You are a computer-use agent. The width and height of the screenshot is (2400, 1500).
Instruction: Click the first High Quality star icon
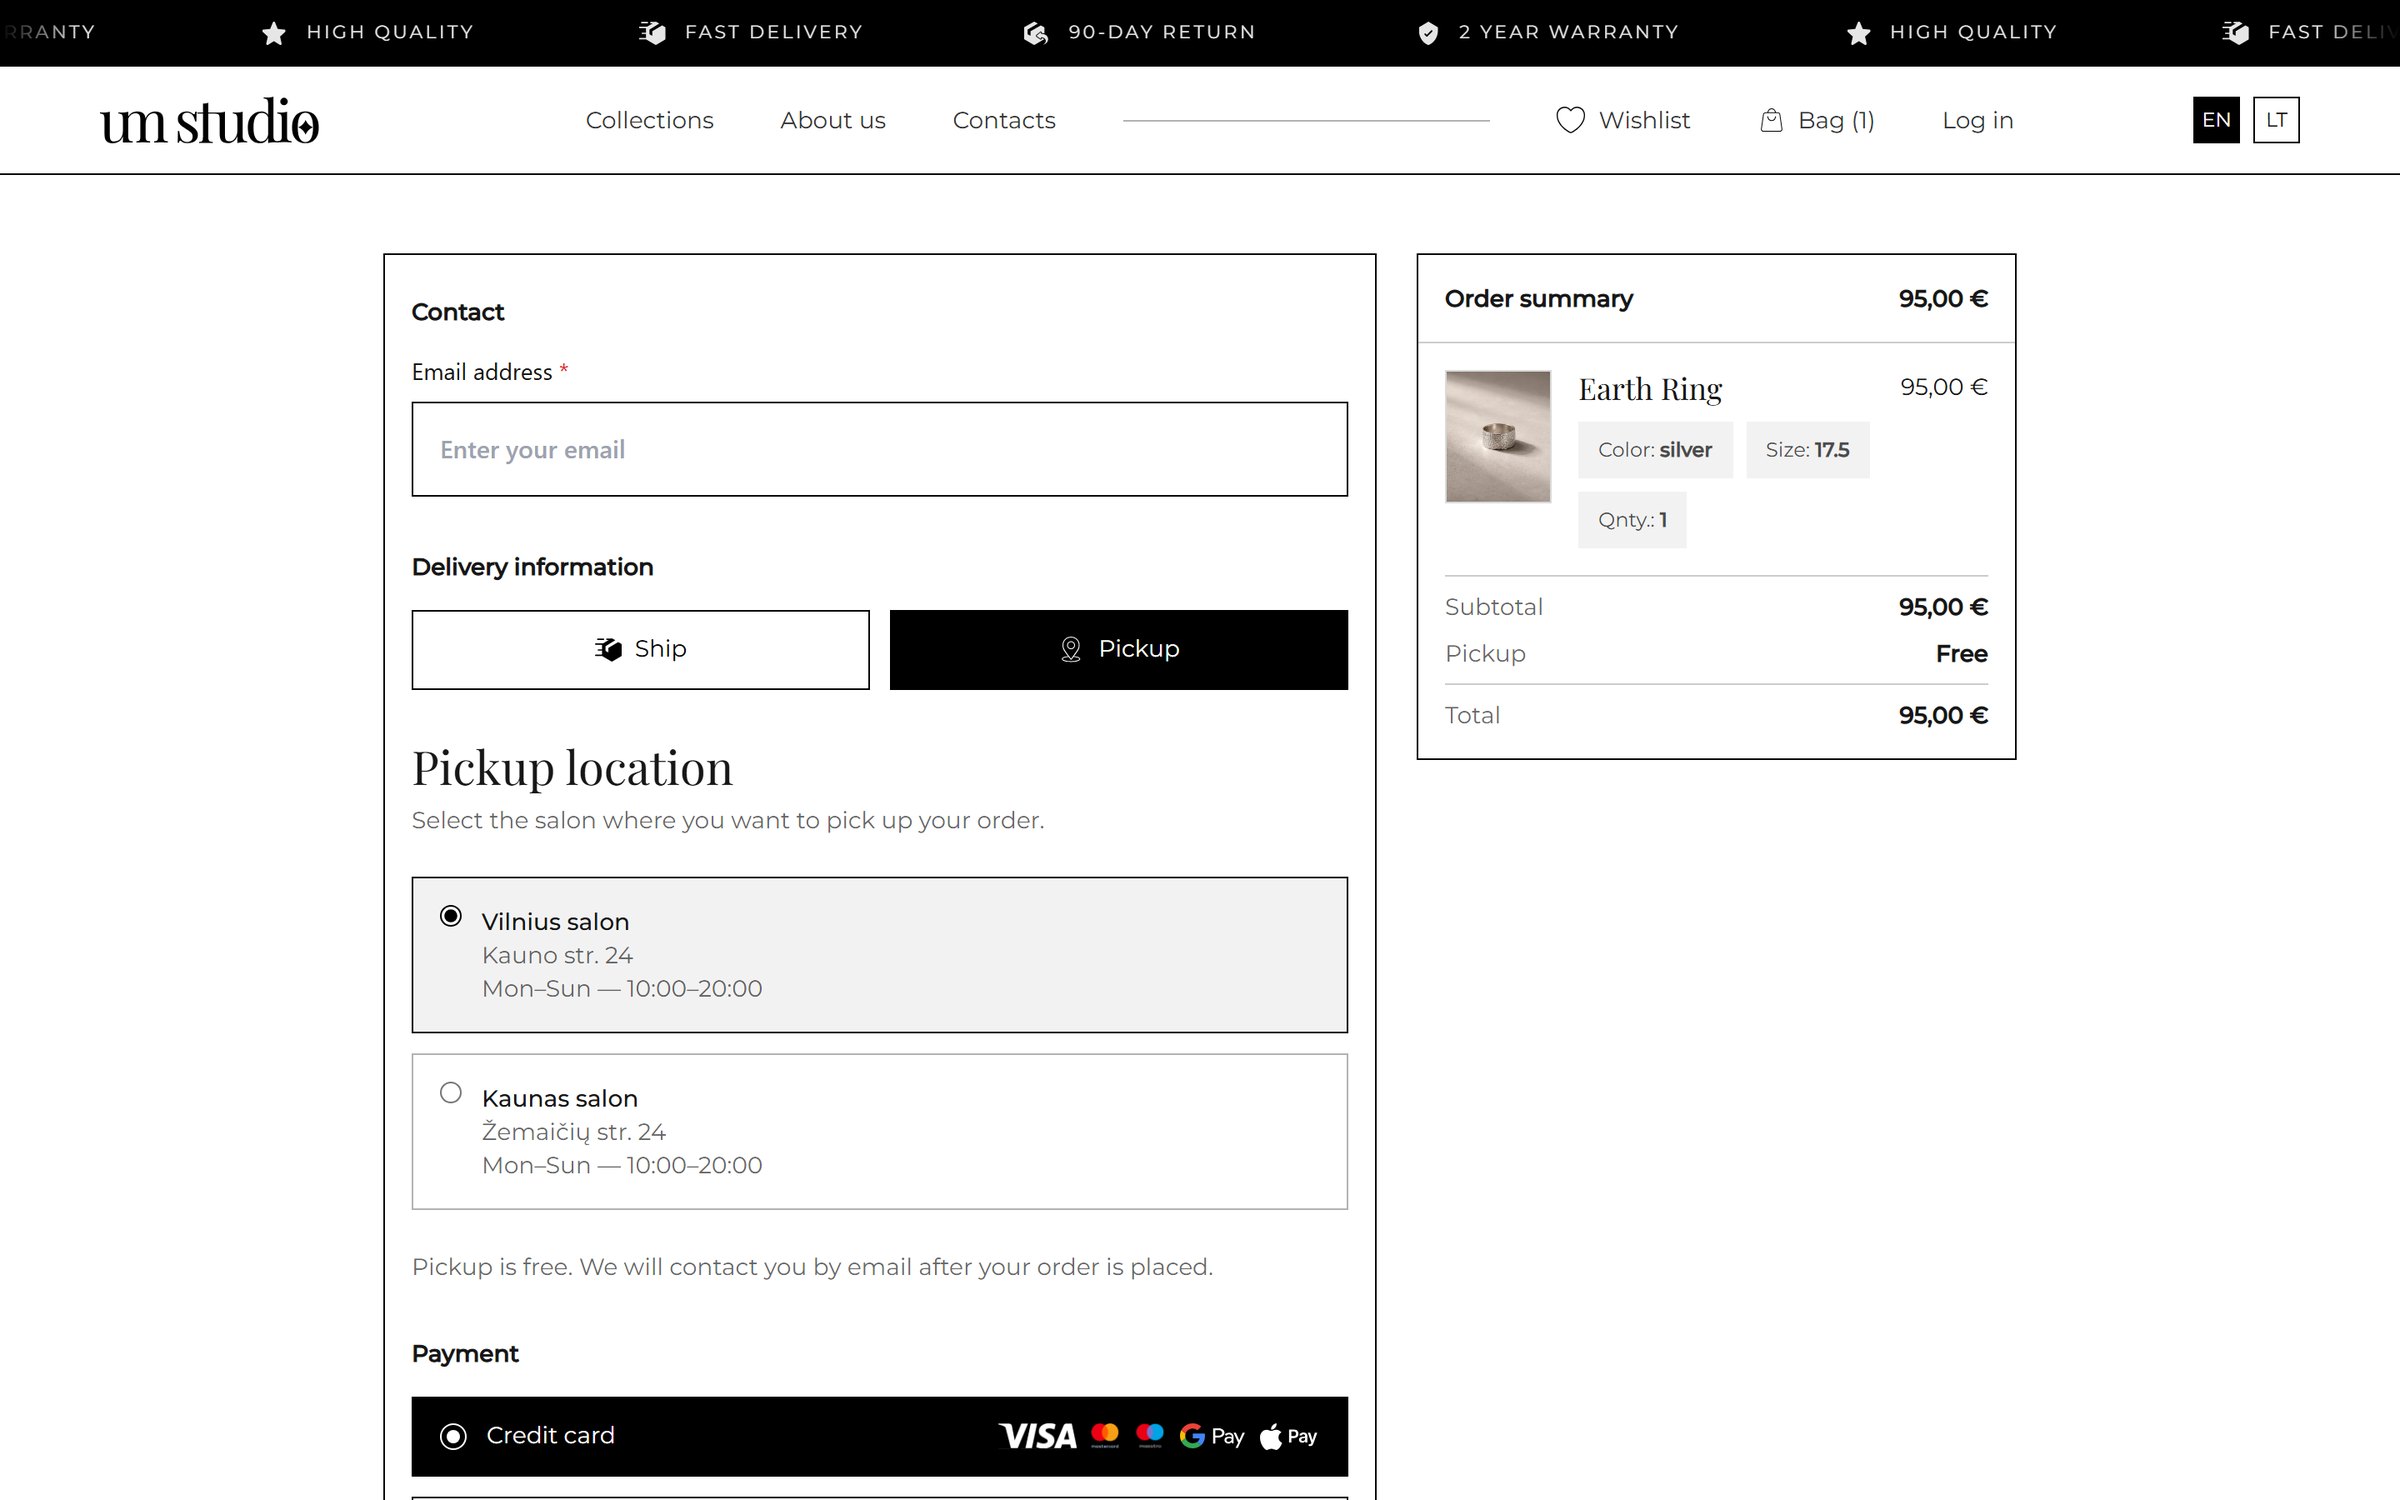pos(273,33)
